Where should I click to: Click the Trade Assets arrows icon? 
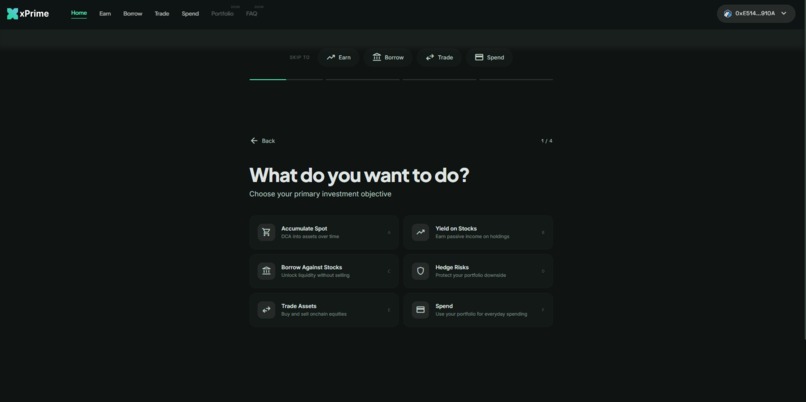(266, 310)
